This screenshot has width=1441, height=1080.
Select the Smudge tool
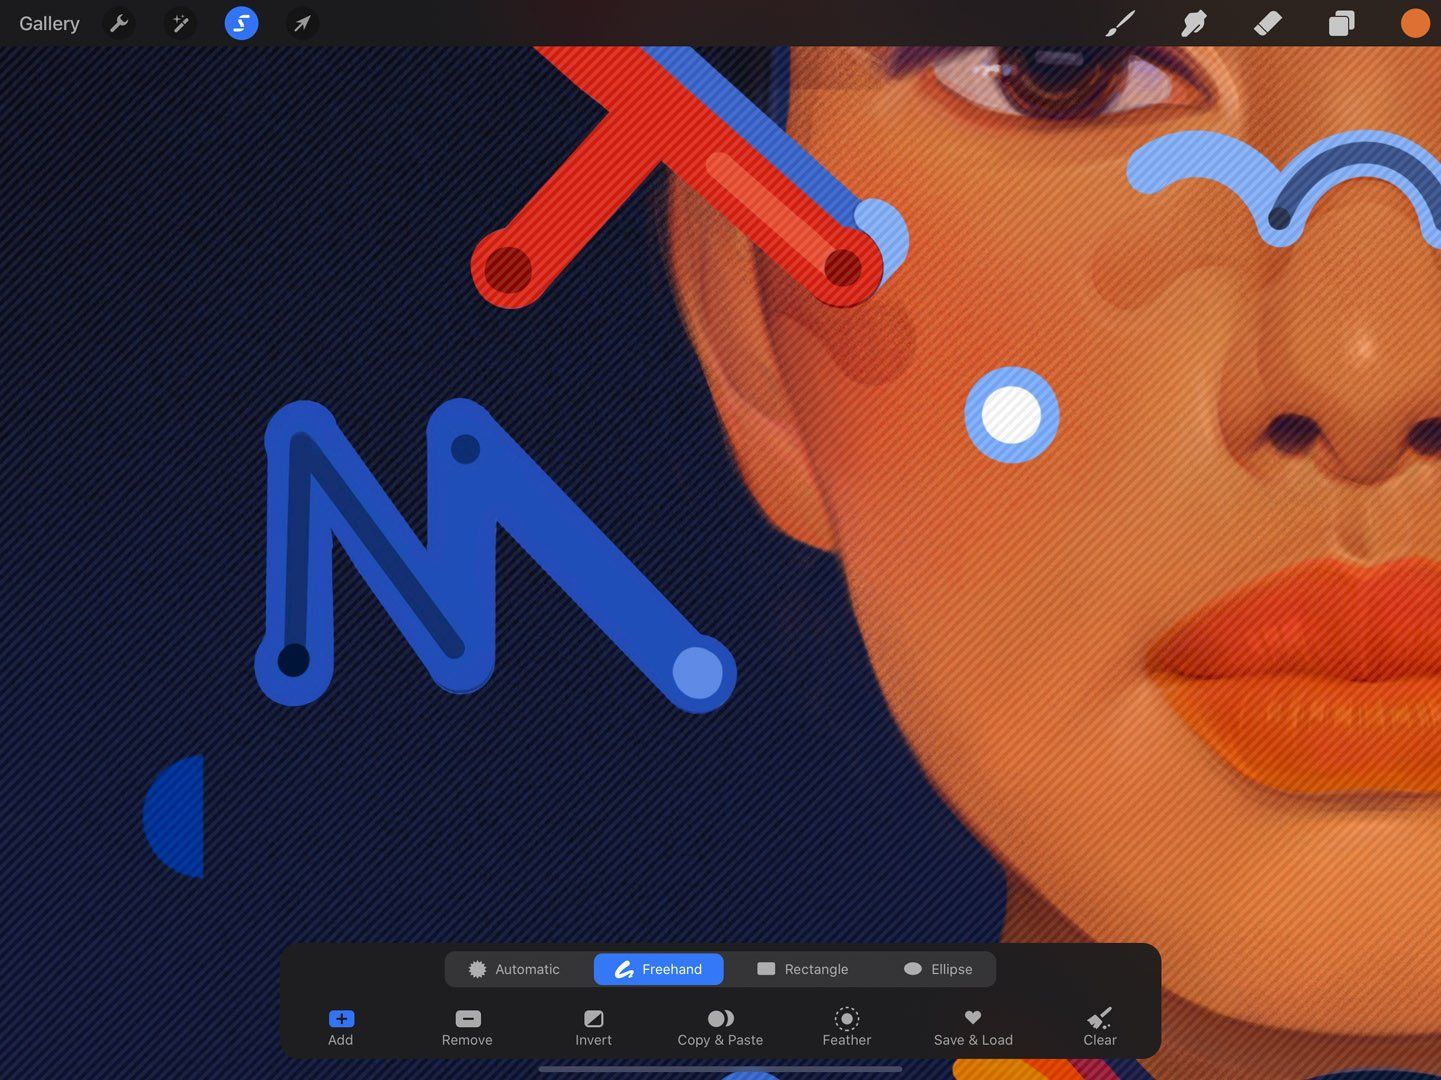pos(1193,22)
